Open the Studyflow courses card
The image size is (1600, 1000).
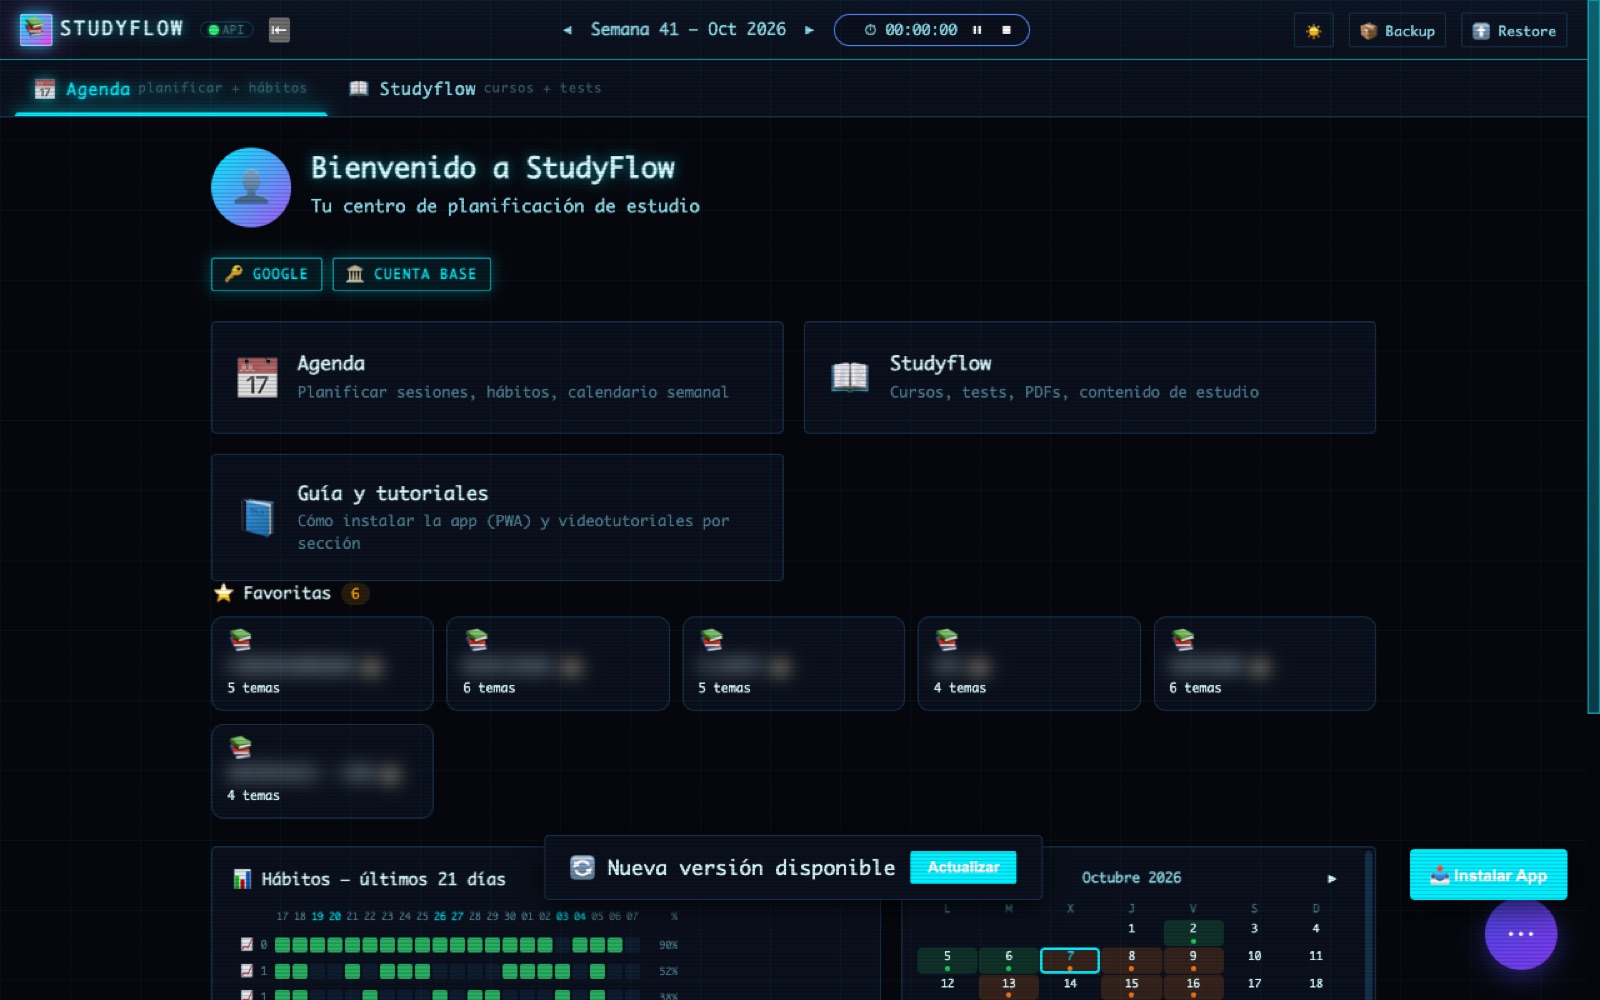click(1089, 377)
